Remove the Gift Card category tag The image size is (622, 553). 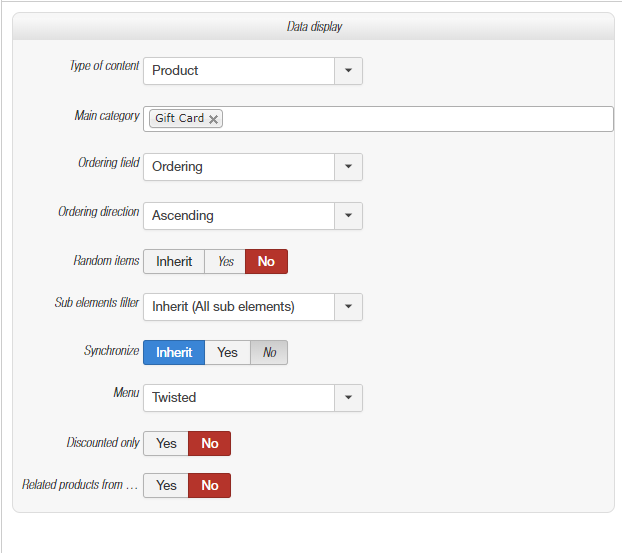point(213,119)
